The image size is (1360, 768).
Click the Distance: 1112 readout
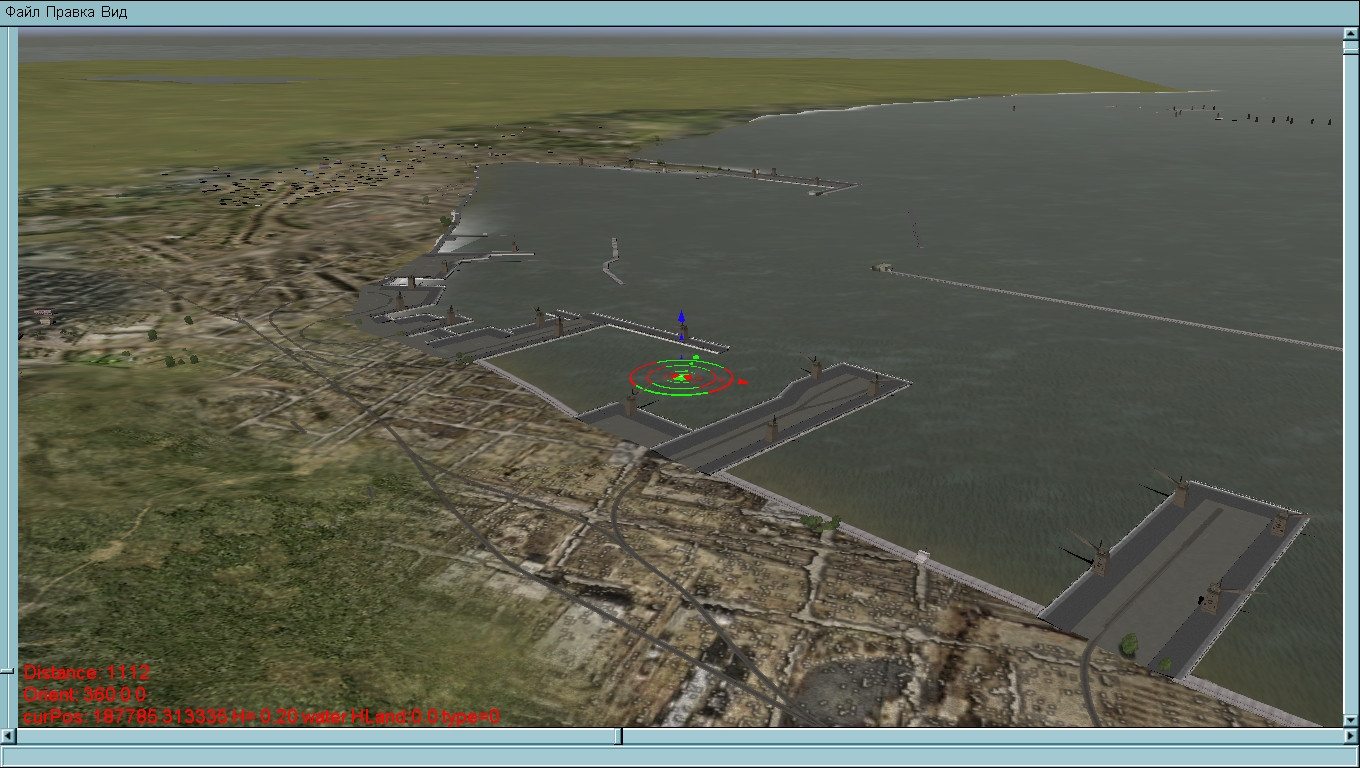pyautogui.click(x=87, y=673)
